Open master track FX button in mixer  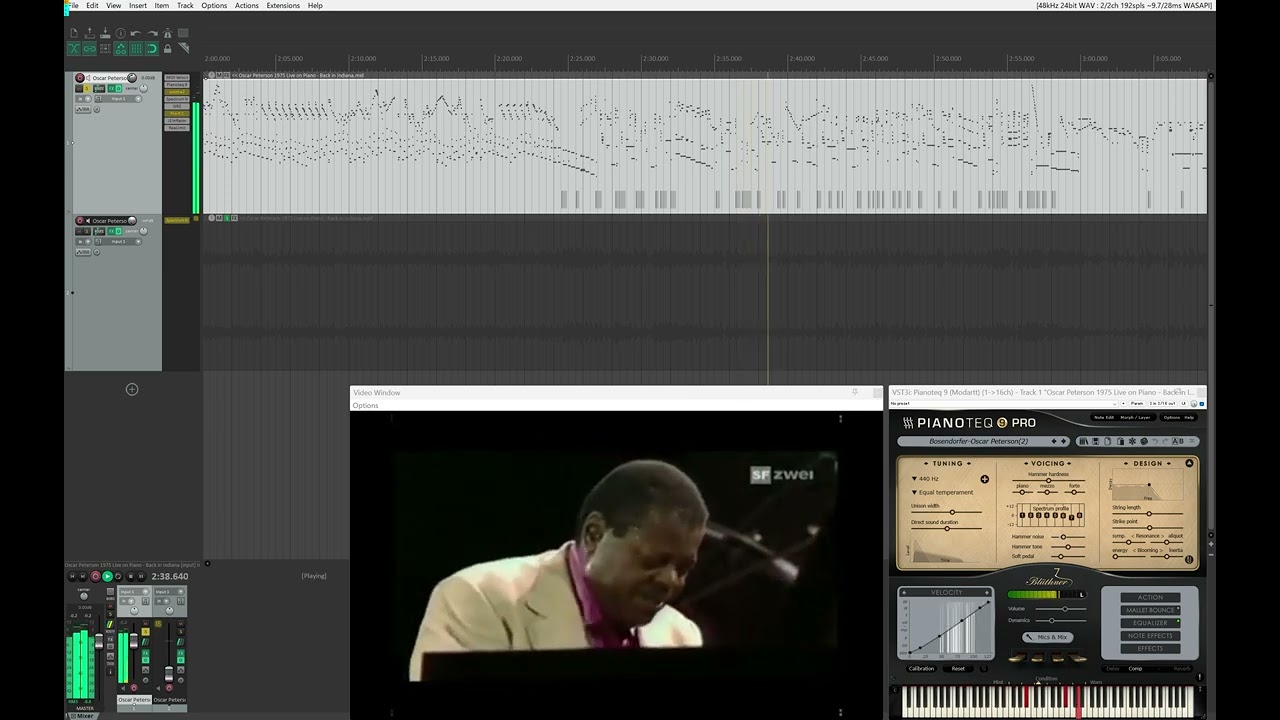click(110, 639)
